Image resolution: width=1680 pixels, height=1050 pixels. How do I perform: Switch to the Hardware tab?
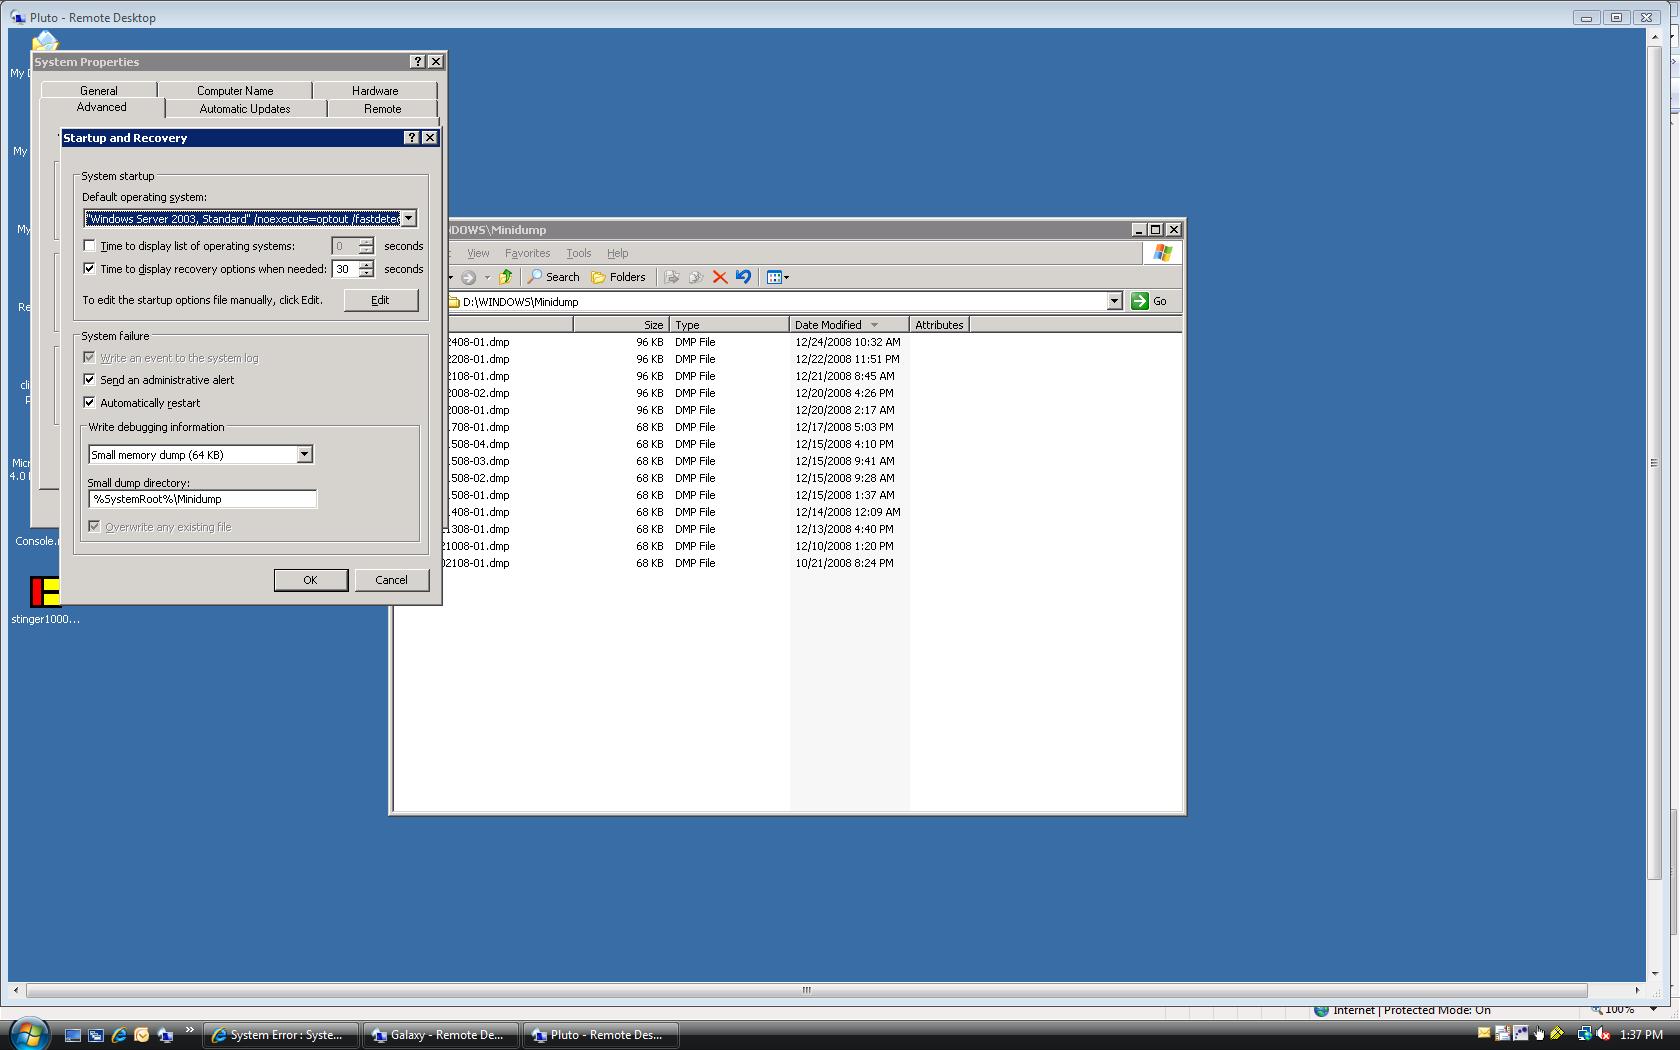click(375, 90)
